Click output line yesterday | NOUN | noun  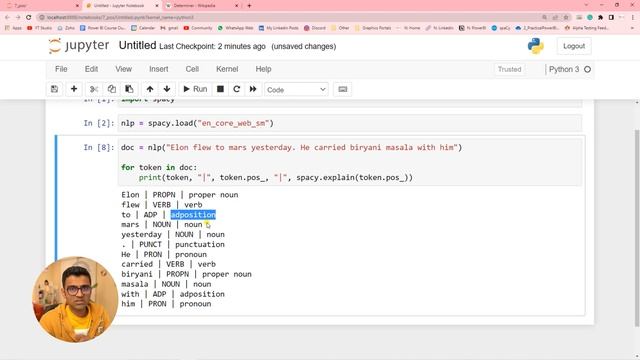[173, 235]
